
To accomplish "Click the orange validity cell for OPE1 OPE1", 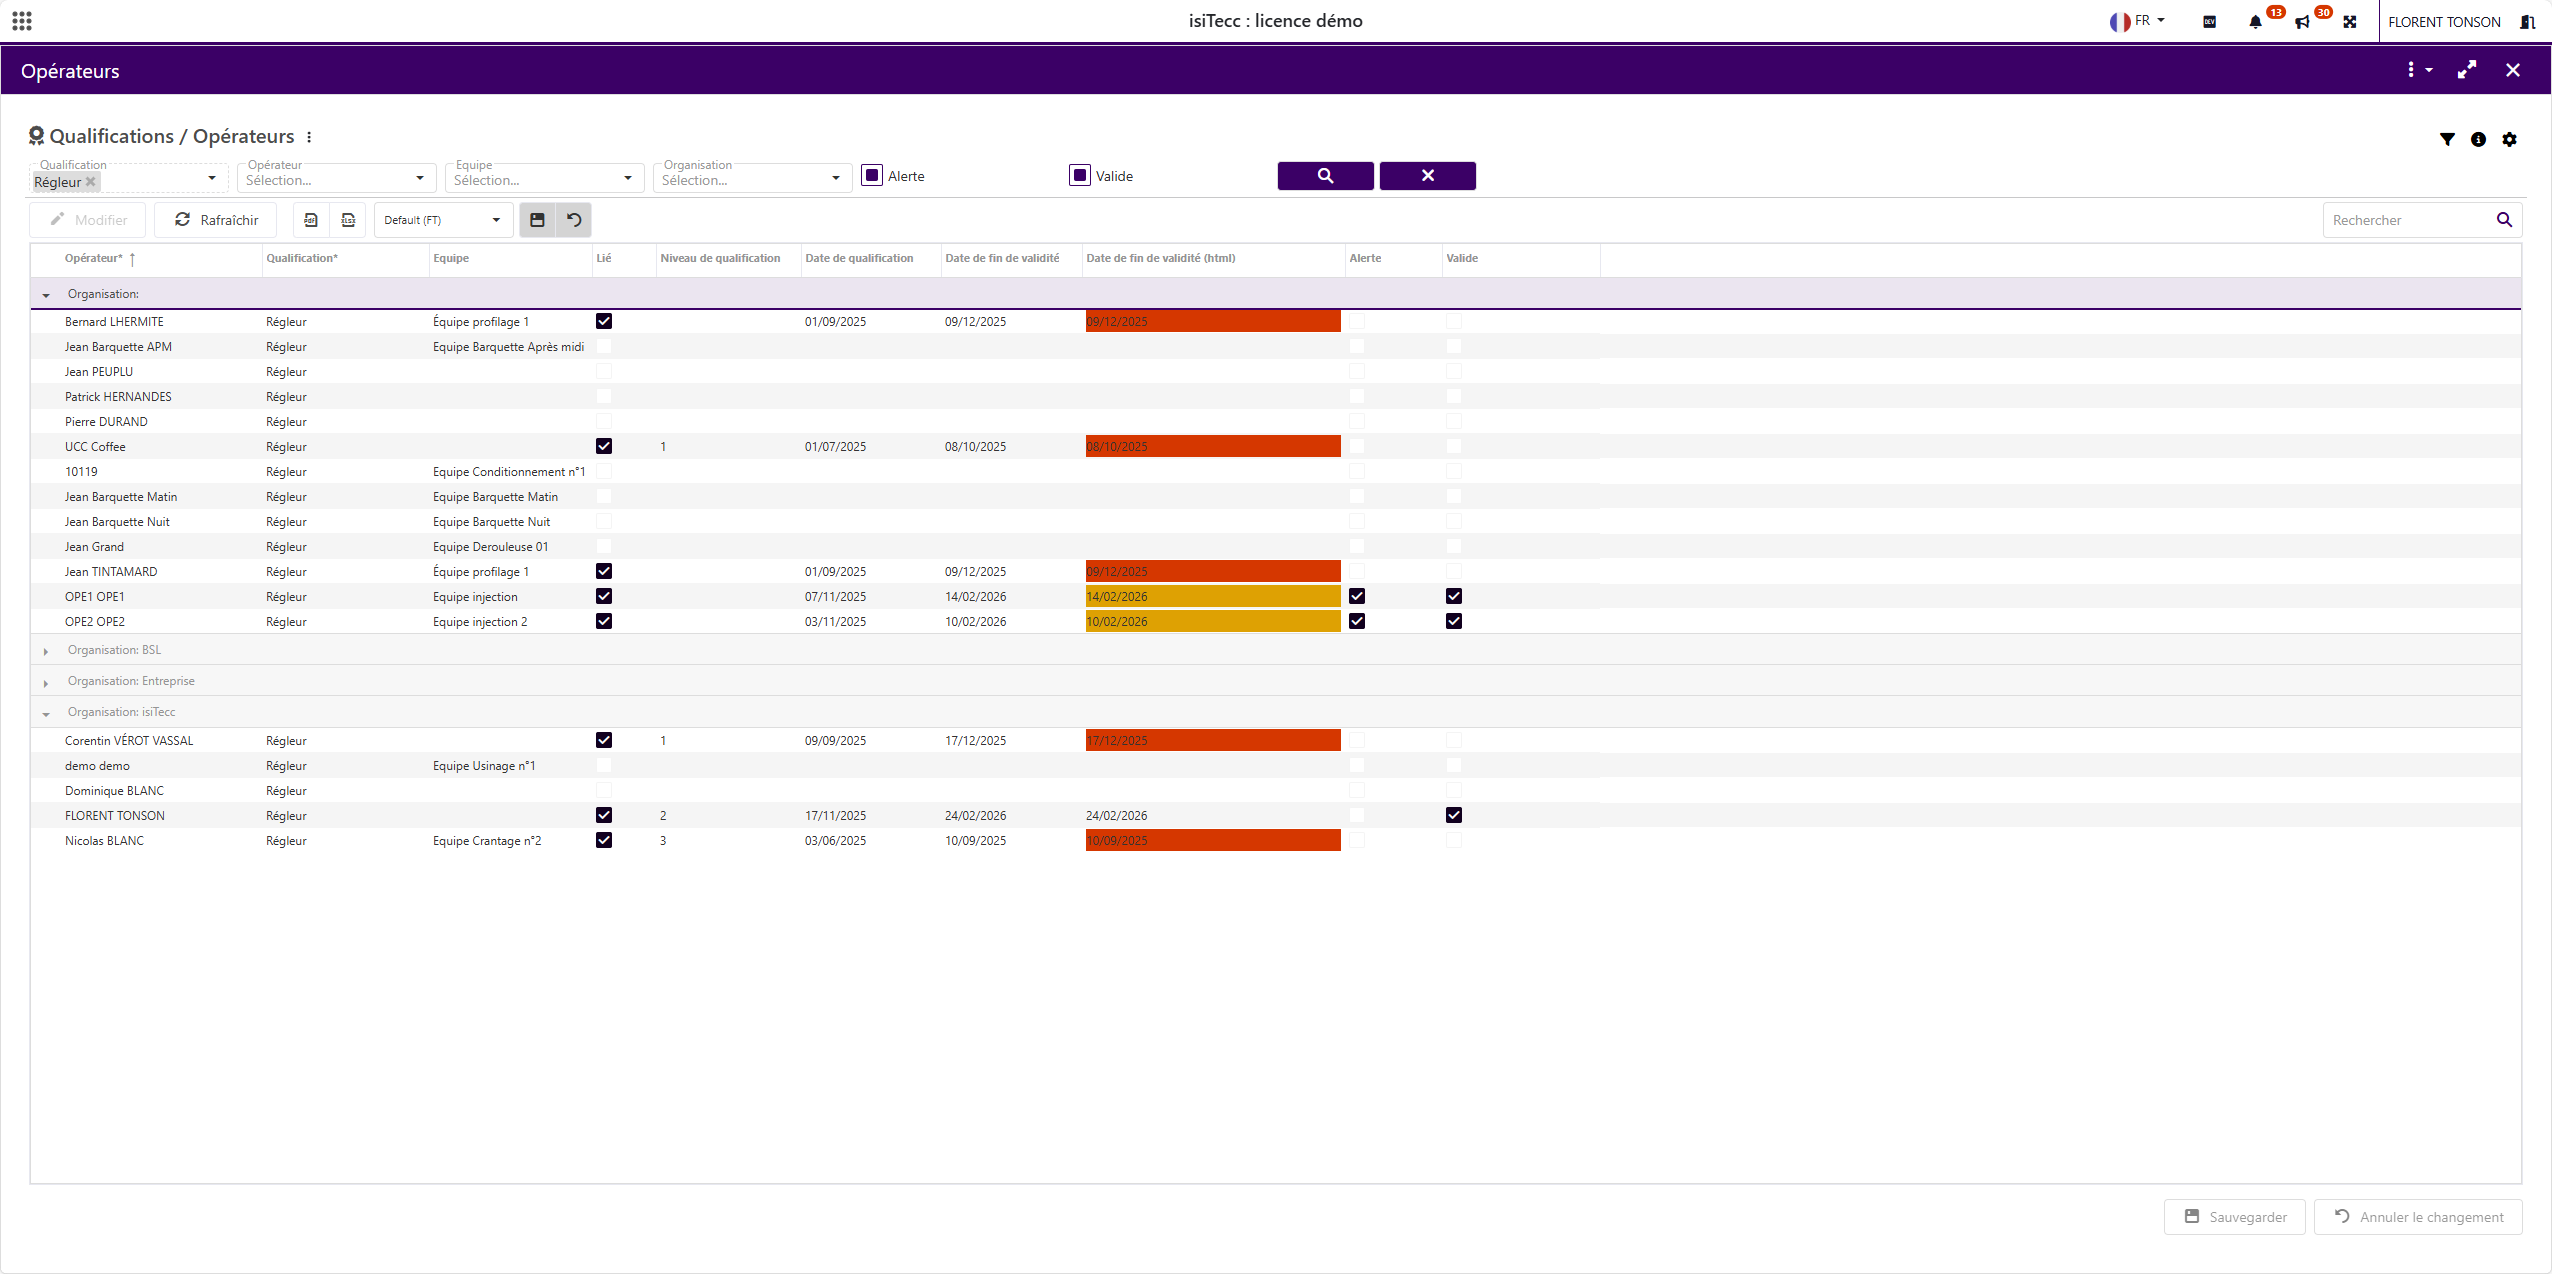I will [1212, 596].
